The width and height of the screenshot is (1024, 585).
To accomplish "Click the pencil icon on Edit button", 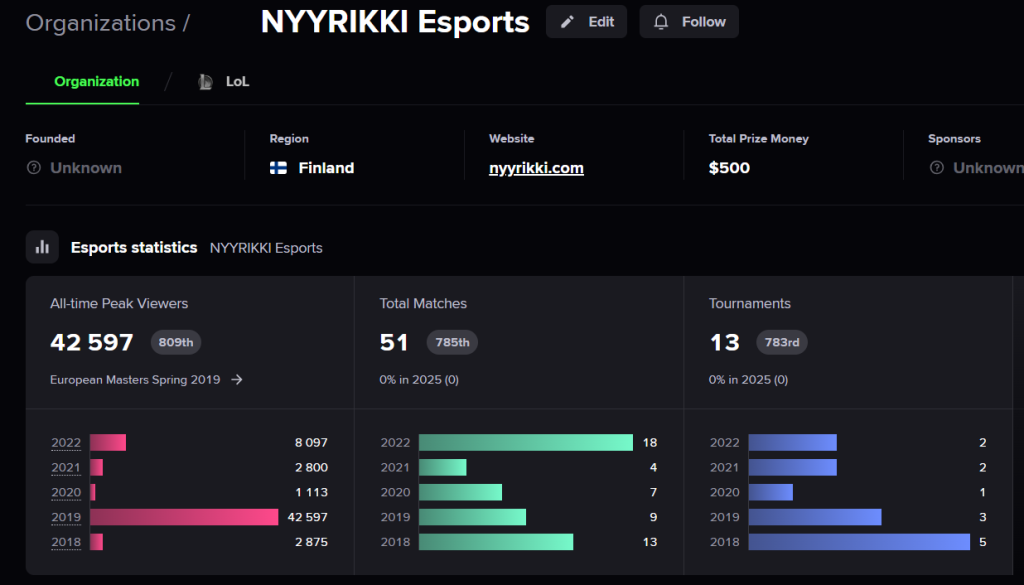I will pos(568,22).
